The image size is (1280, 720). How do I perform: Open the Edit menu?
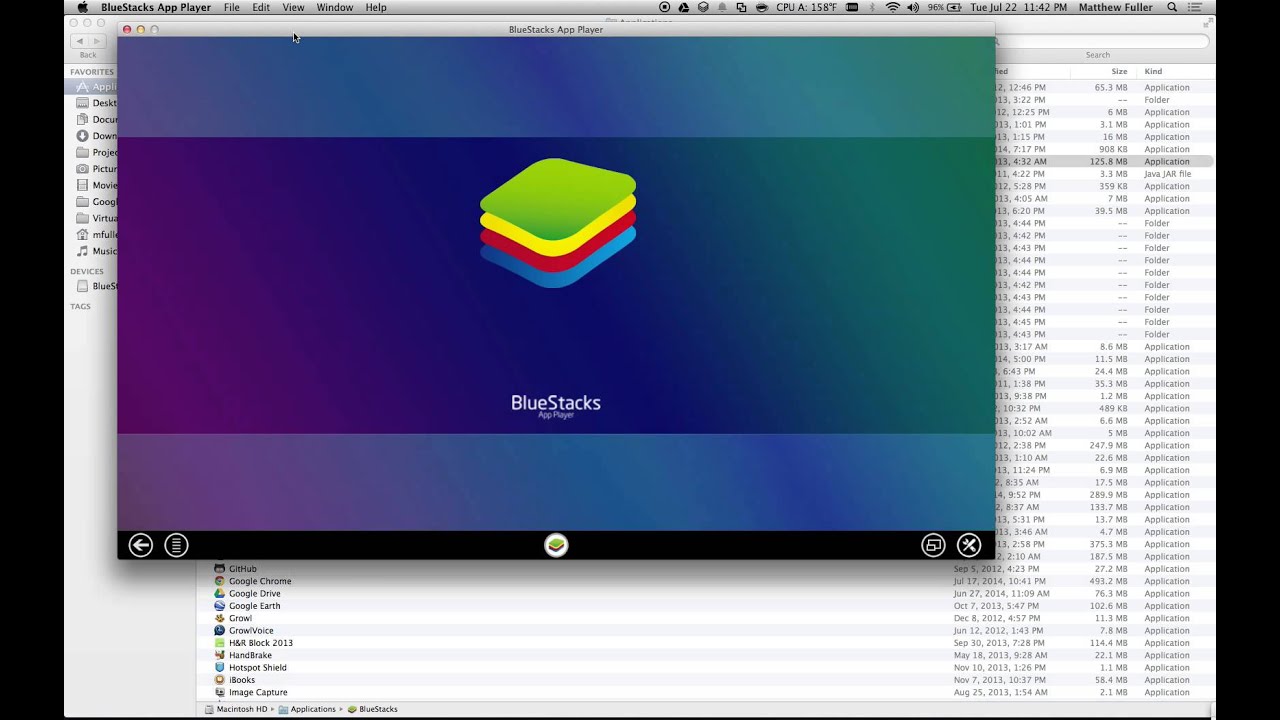[x=261, y=7]
